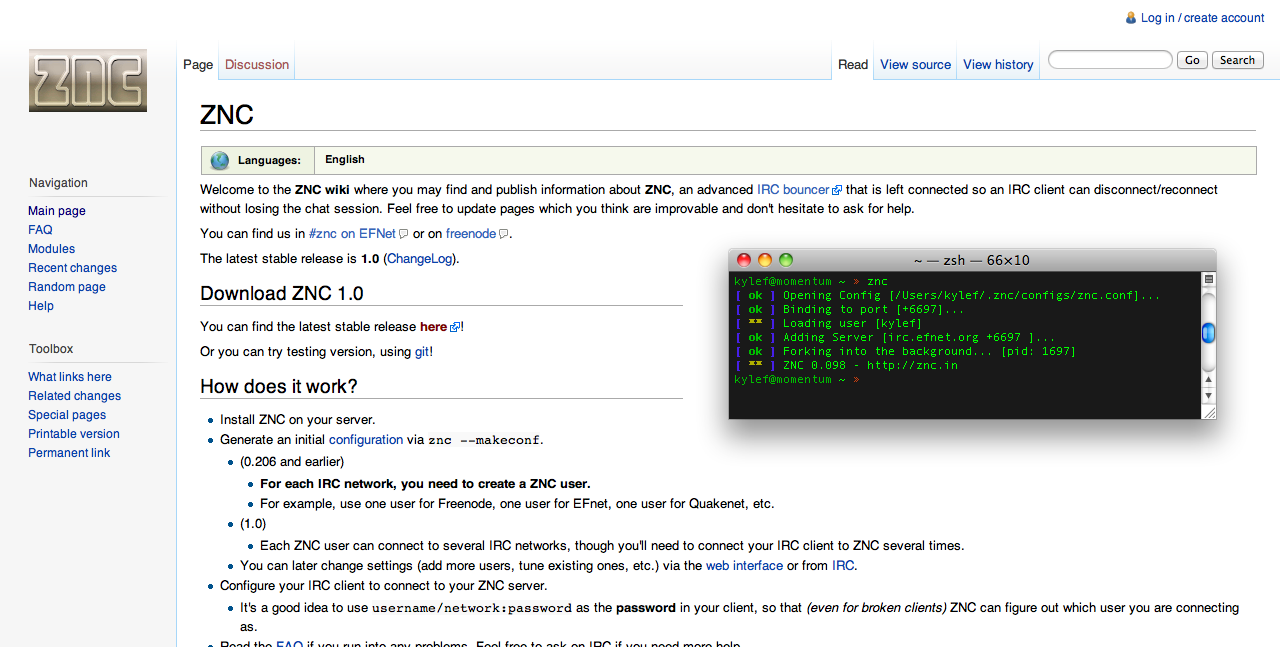
Task: Open the Page tab
Action: [198, 65]
